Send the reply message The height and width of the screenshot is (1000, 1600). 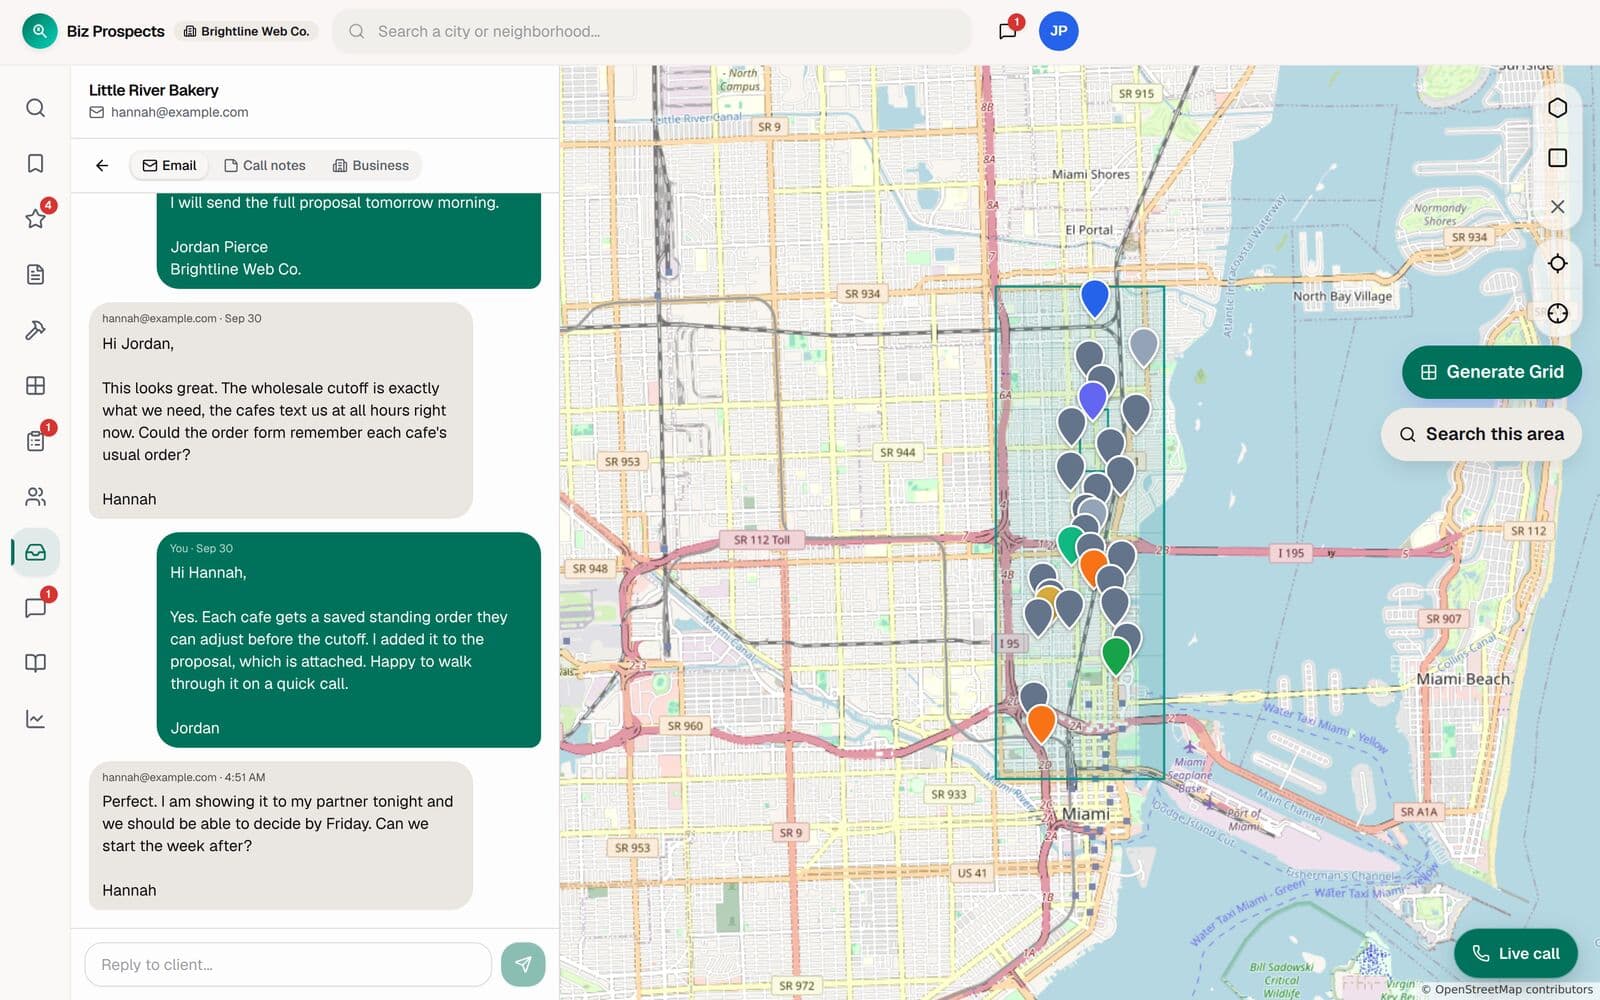[x=523, y=964]
